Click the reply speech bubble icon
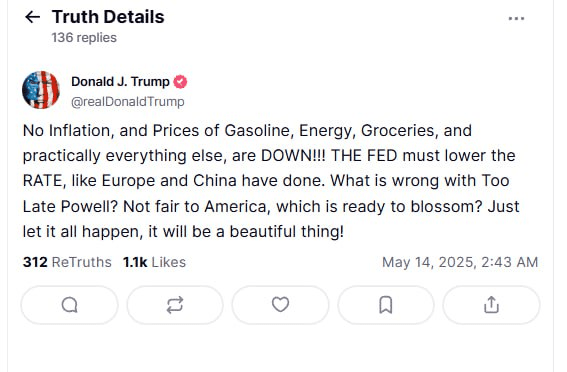Viewport: 567px width, 372px height. [69, 305]
